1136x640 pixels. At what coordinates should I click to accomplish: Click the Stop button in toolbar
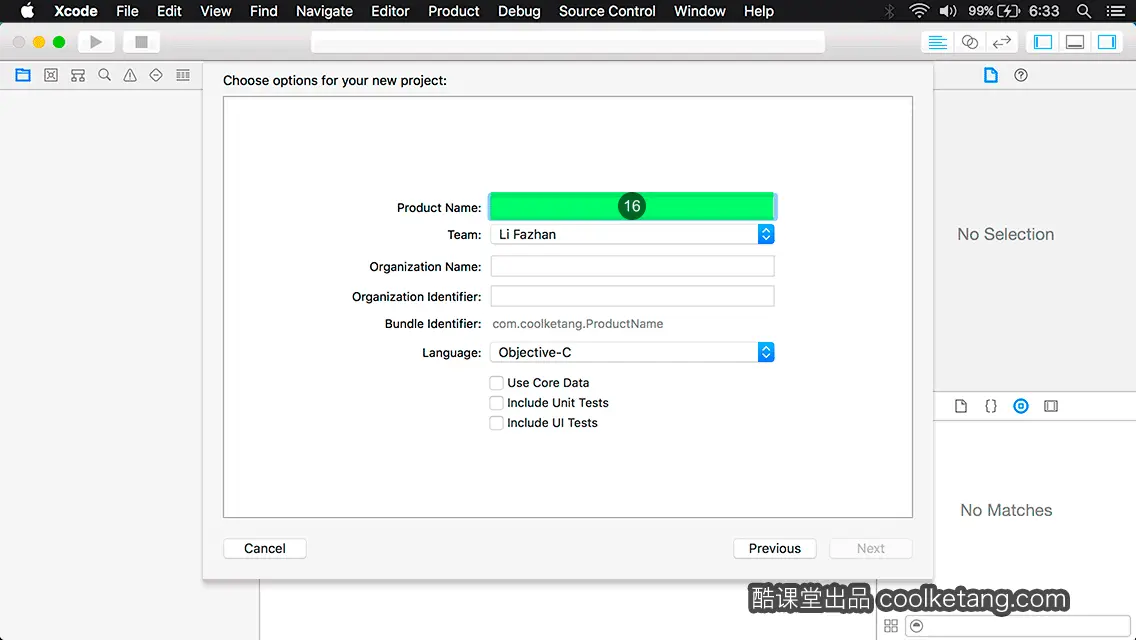[x=141, y=42]
